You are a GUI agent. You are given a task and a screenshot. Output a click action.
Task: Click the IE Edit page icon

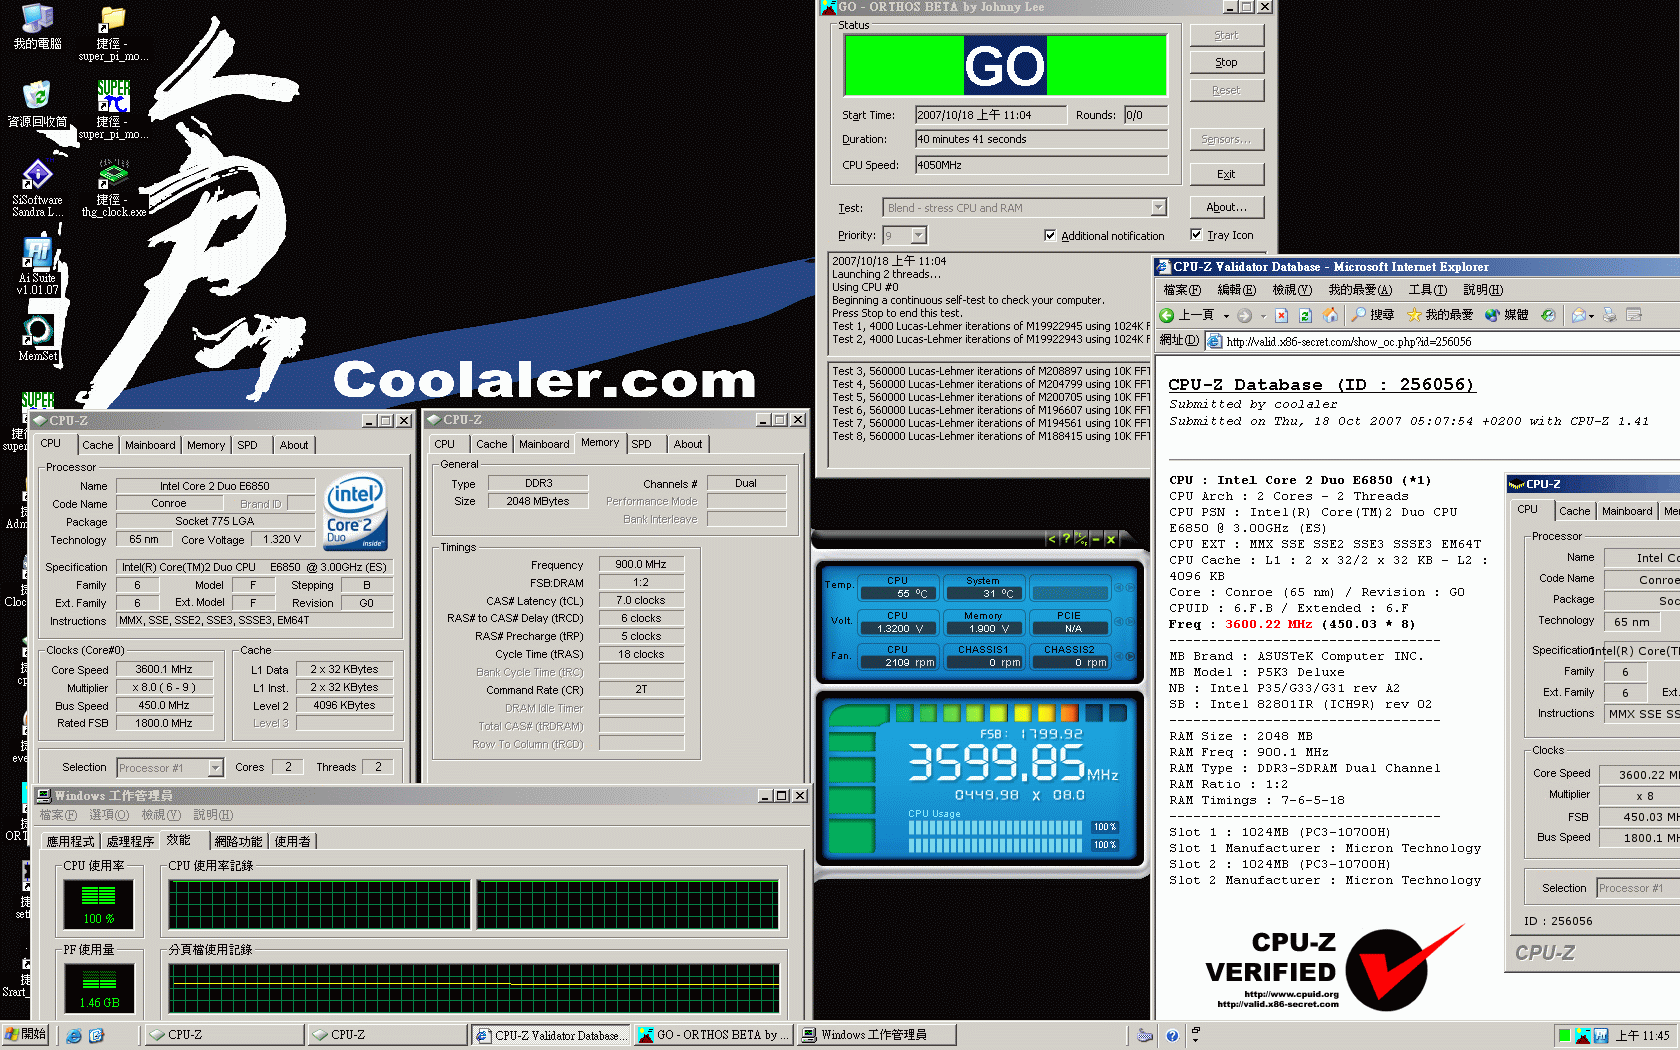(1635, 315)
